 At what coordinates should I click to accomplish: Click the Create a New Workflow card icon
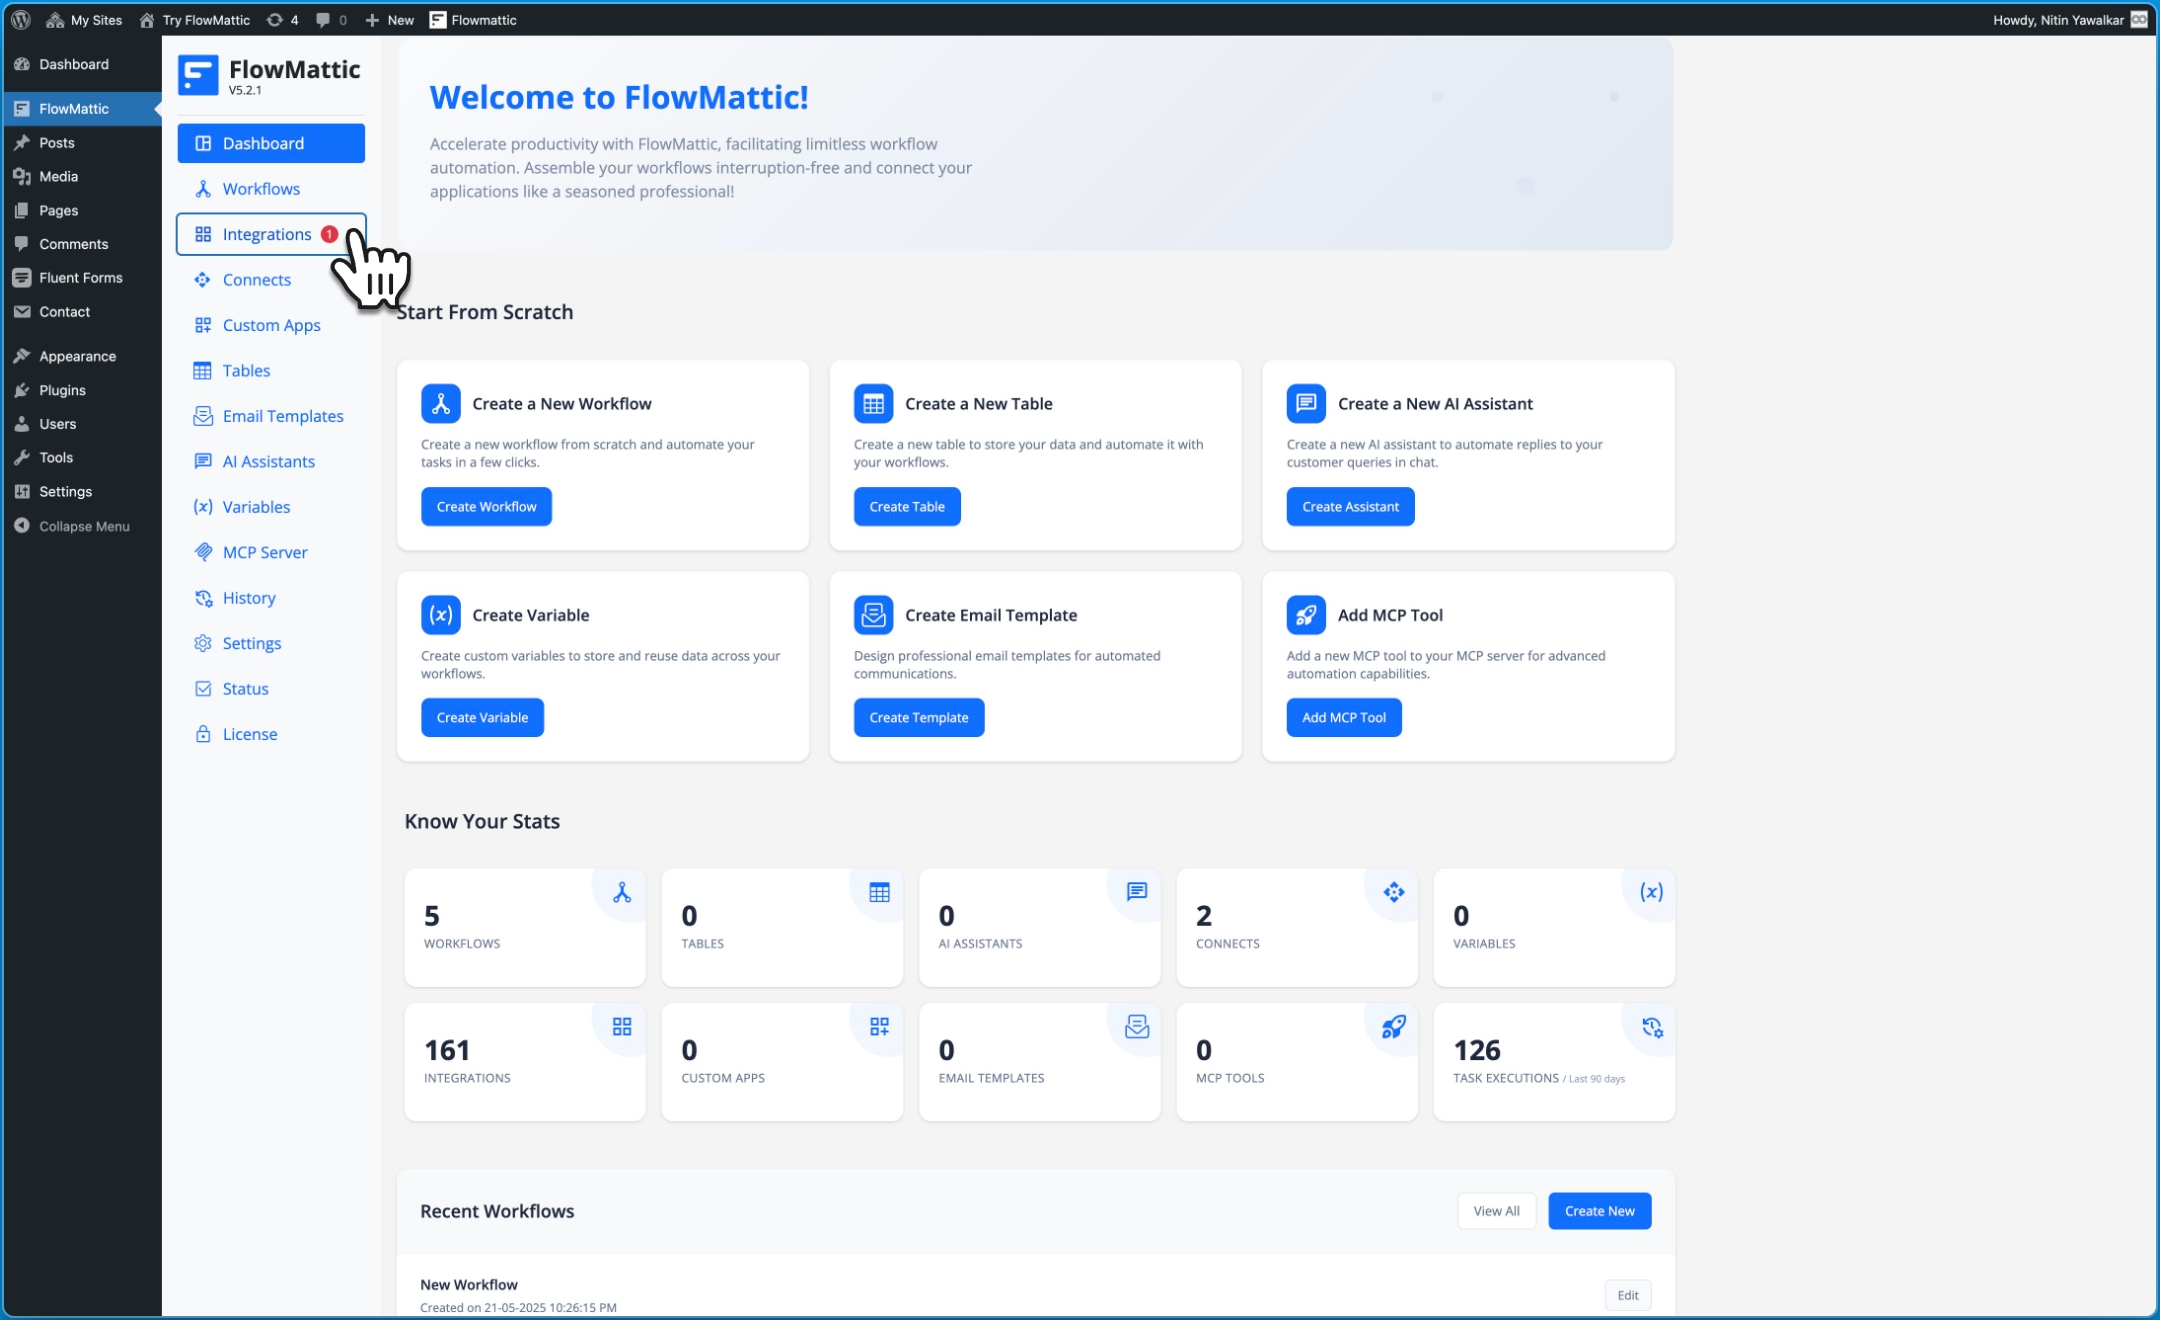coord(440,403)
